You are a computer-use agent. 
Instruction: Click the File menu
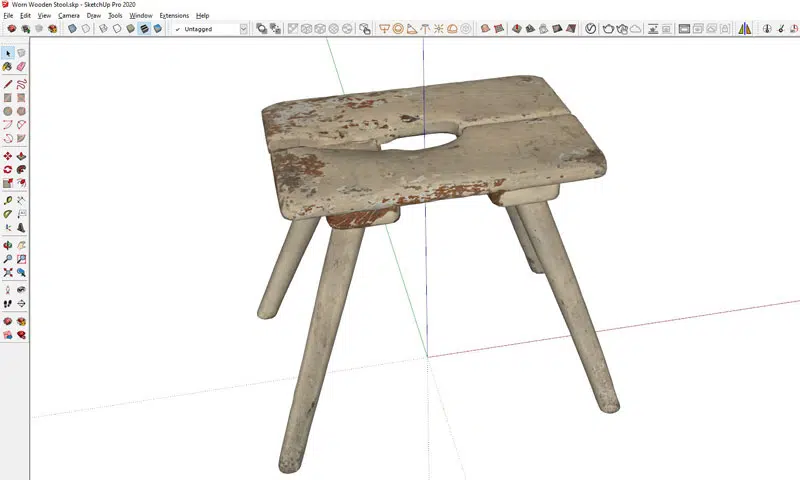(8, 16)
